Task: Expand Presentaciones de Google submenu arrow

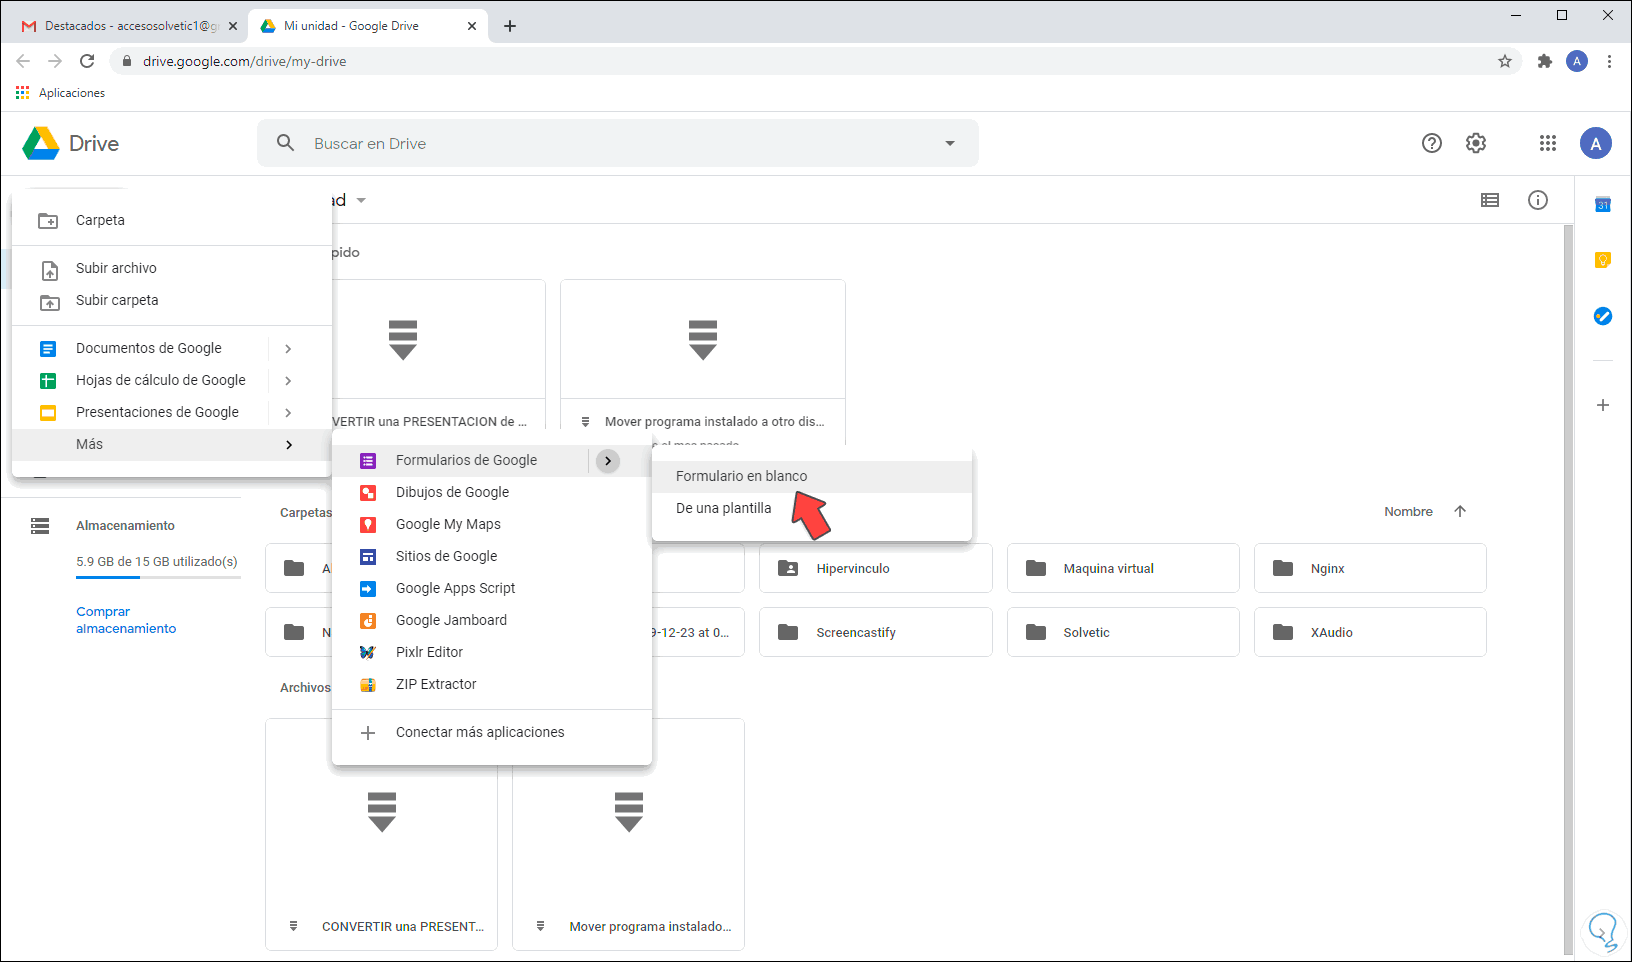Action: 288,412
